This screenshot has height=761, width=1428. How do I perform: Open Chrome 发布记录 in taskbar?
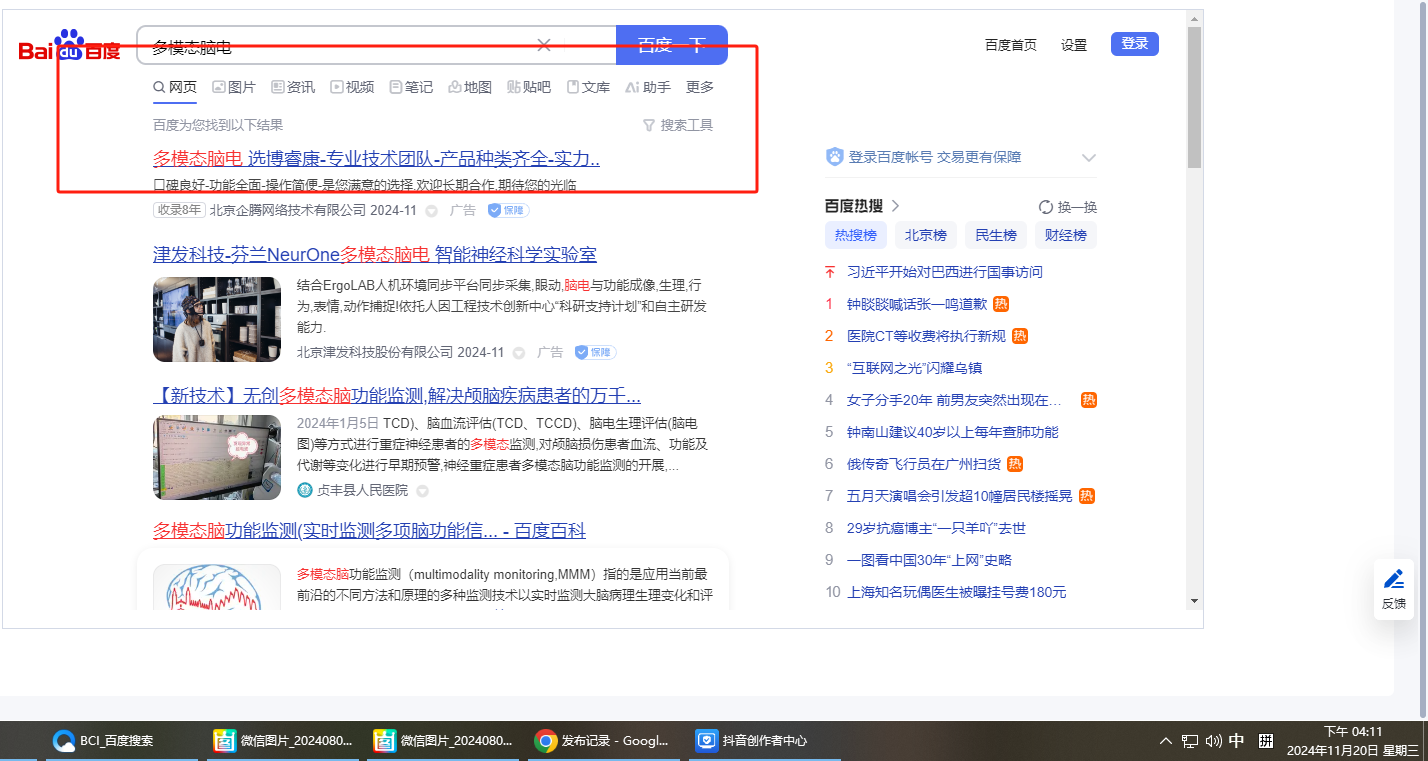602,741
